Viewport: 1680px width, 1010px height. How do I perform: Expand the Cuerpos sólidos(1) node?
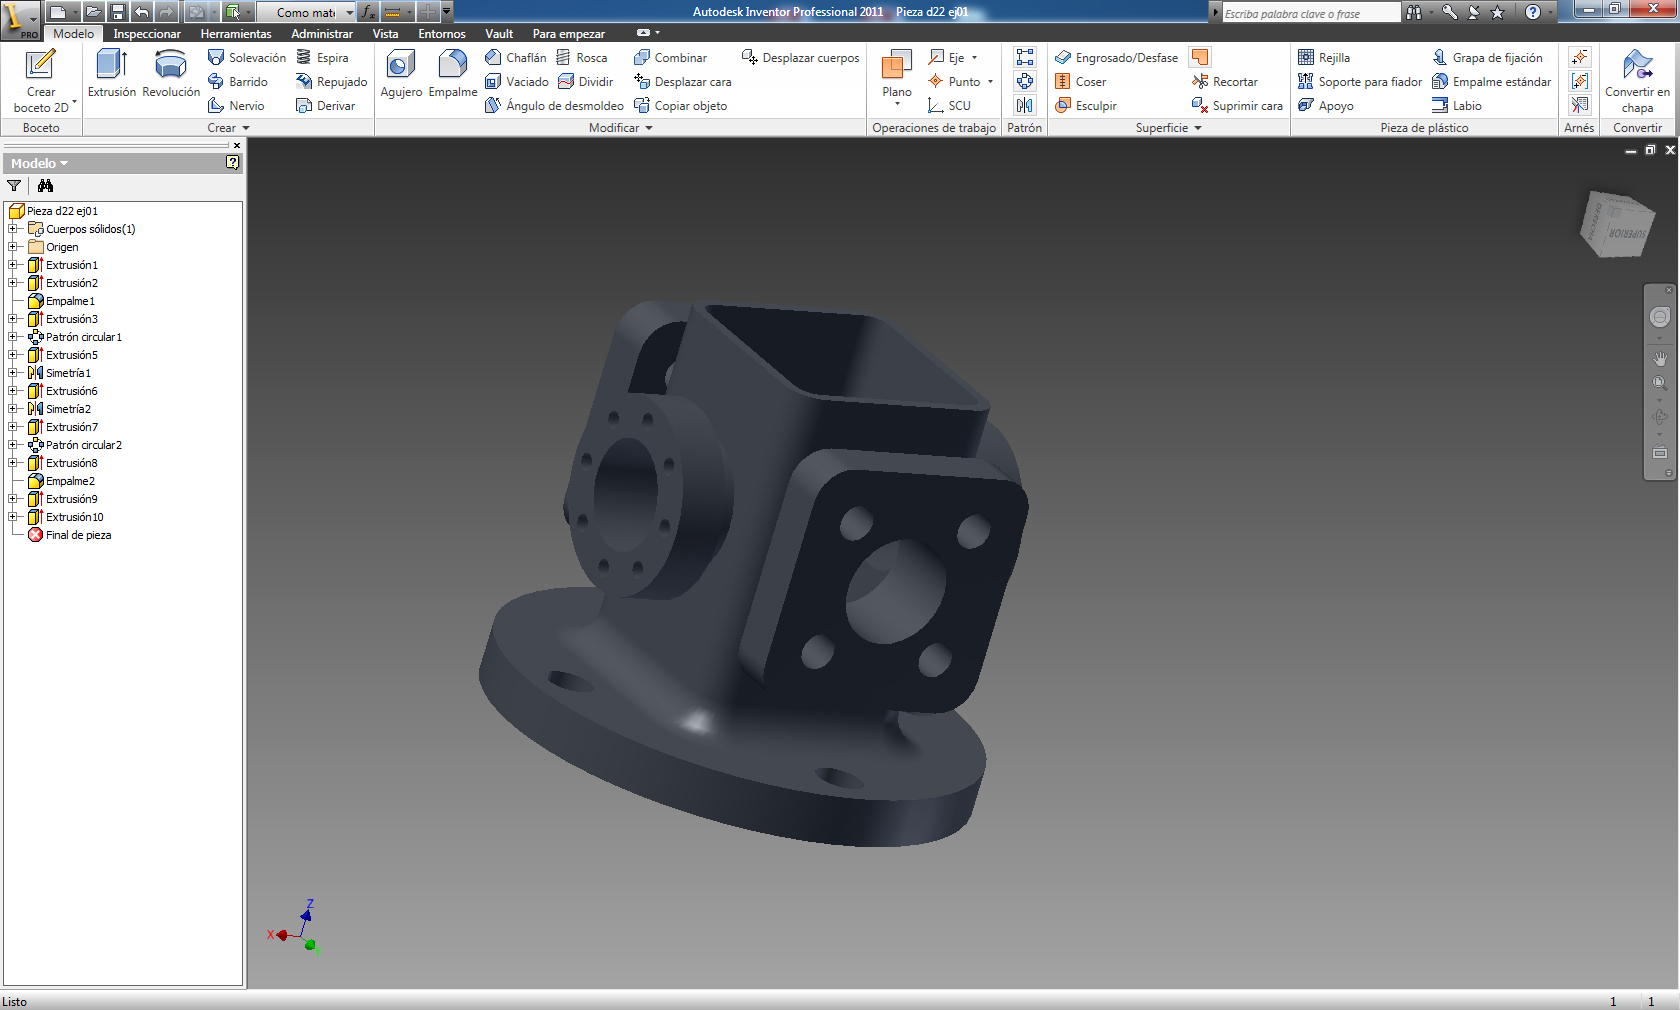click(13, 229)
